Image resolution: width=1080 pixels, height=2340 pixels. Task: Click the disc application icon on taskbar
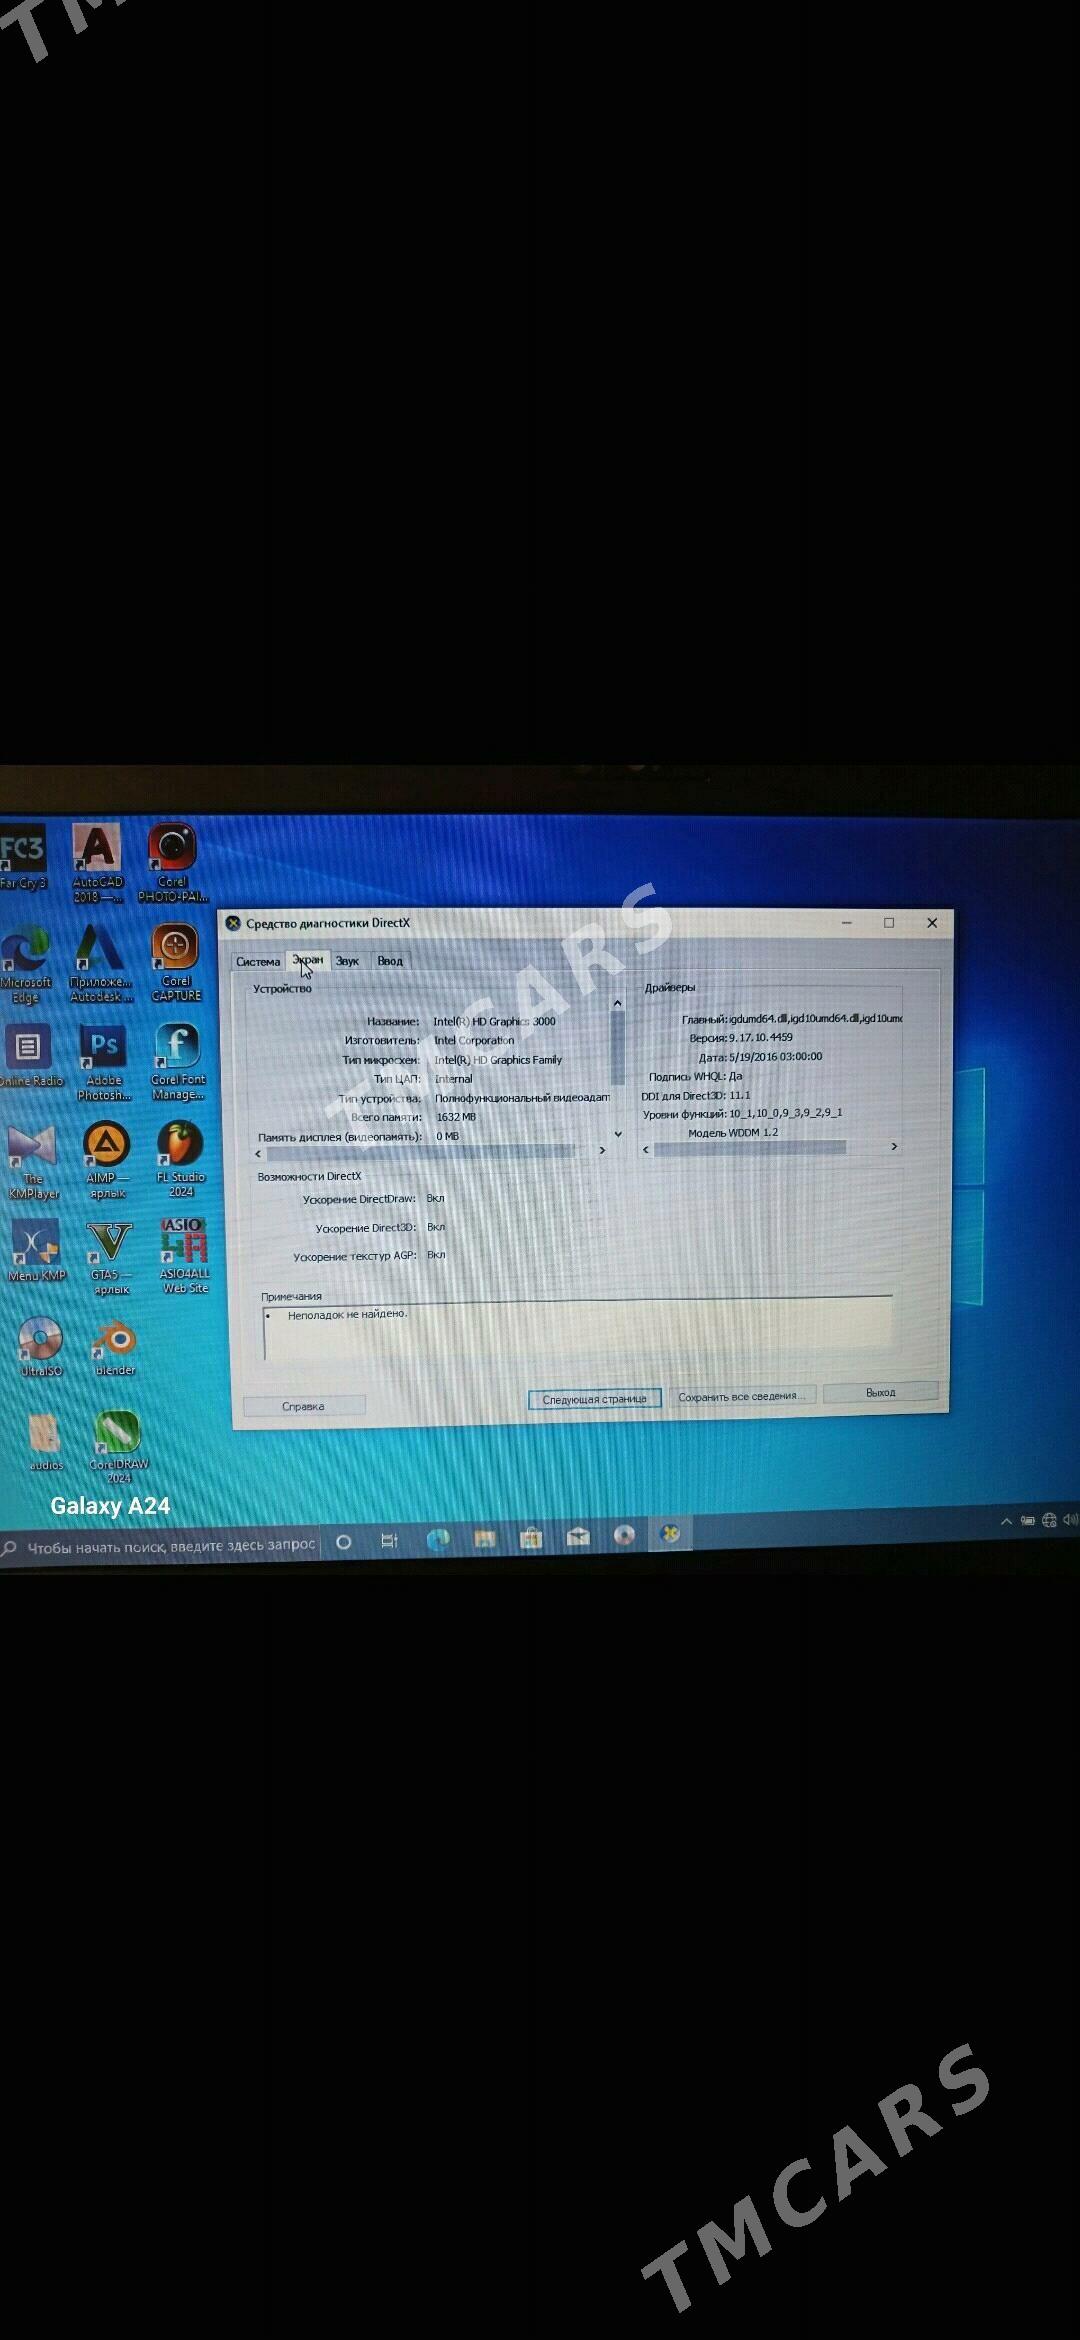(624, 1535)
